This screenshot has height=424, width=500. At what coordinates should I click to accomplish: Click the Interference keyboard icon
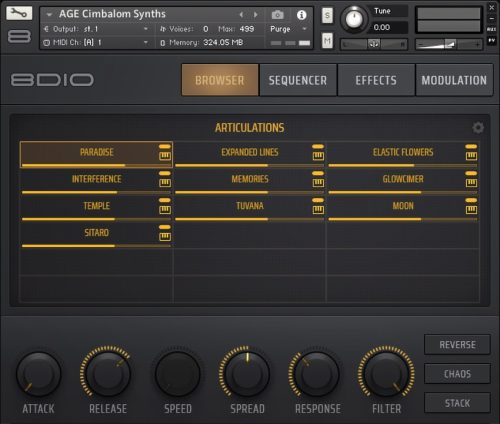165,183
